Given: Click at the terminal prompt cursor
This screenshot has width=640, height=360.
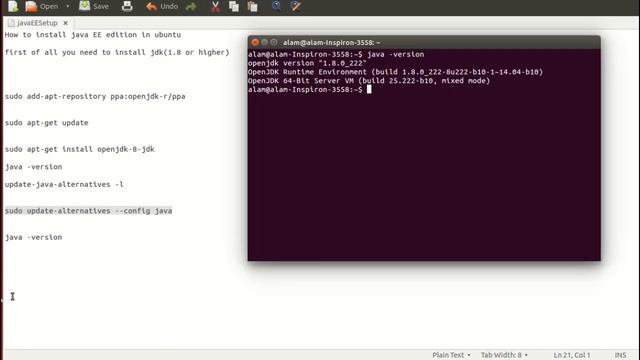Looking at the screenshot, I should (369, 89).
